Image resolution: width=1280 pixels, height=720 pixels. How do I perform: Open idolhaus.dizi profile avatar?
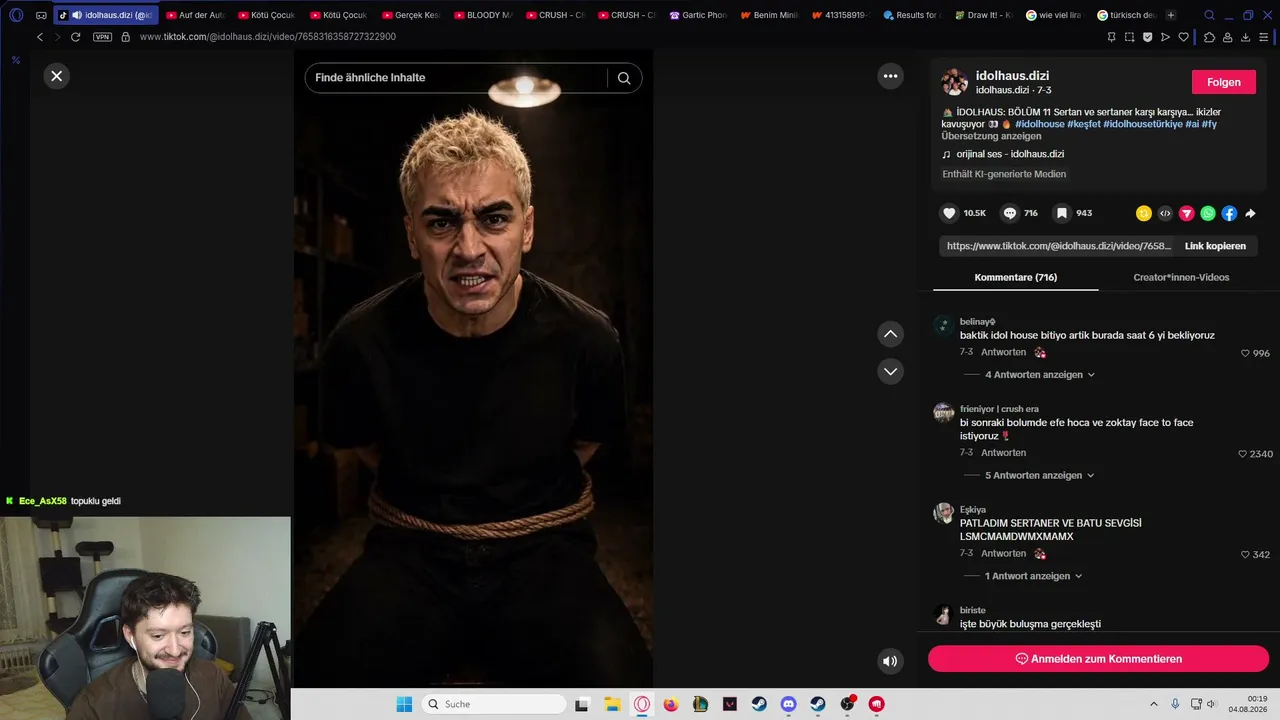[955, 82]
